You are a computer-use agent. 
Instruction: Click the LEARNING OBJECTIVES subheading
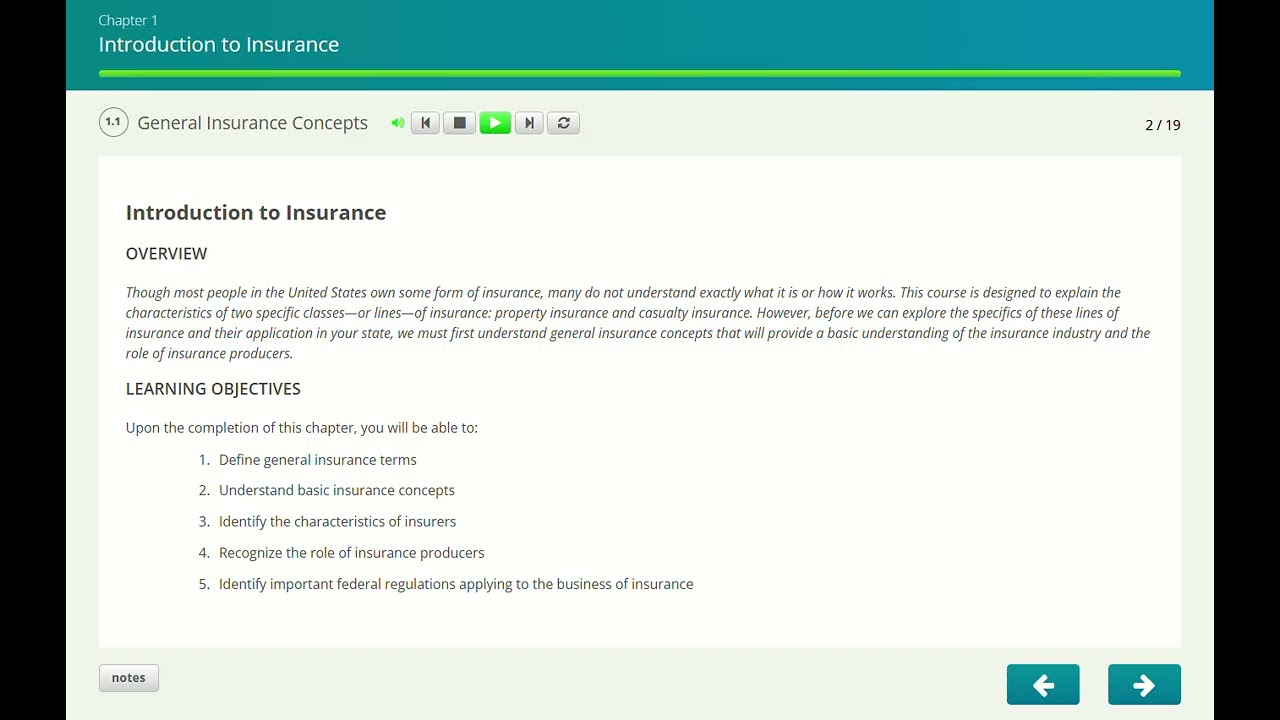(x=213, y=389)
